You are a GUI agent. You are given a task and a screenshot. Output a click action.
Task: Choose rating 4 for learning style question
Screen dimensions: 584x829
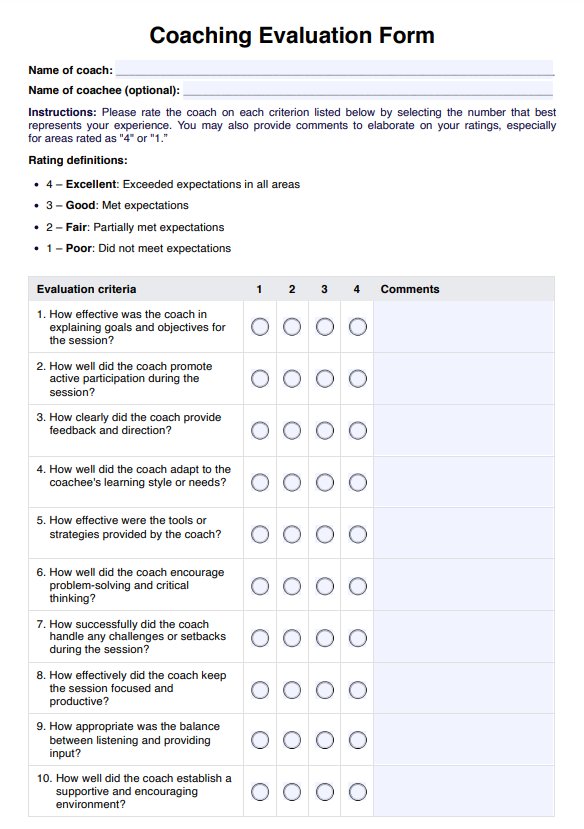point(358,482)
